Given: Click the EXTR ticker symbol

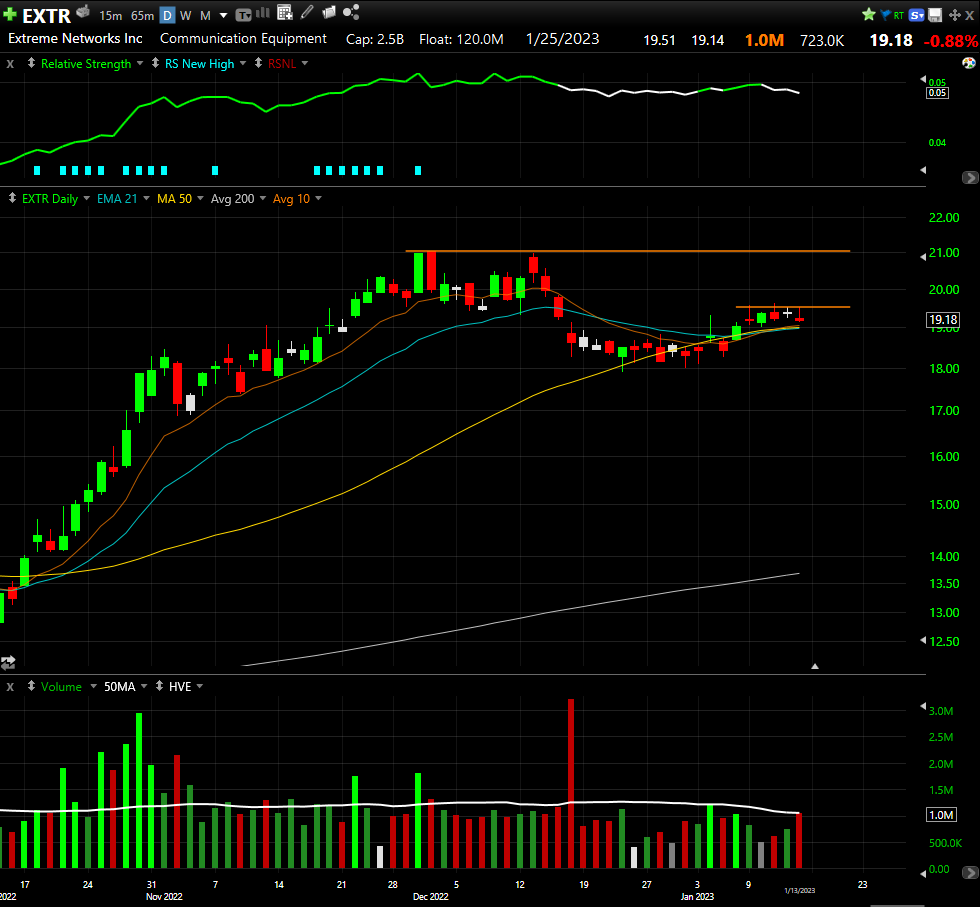Looking at the screenshot, I should [47, 16].
